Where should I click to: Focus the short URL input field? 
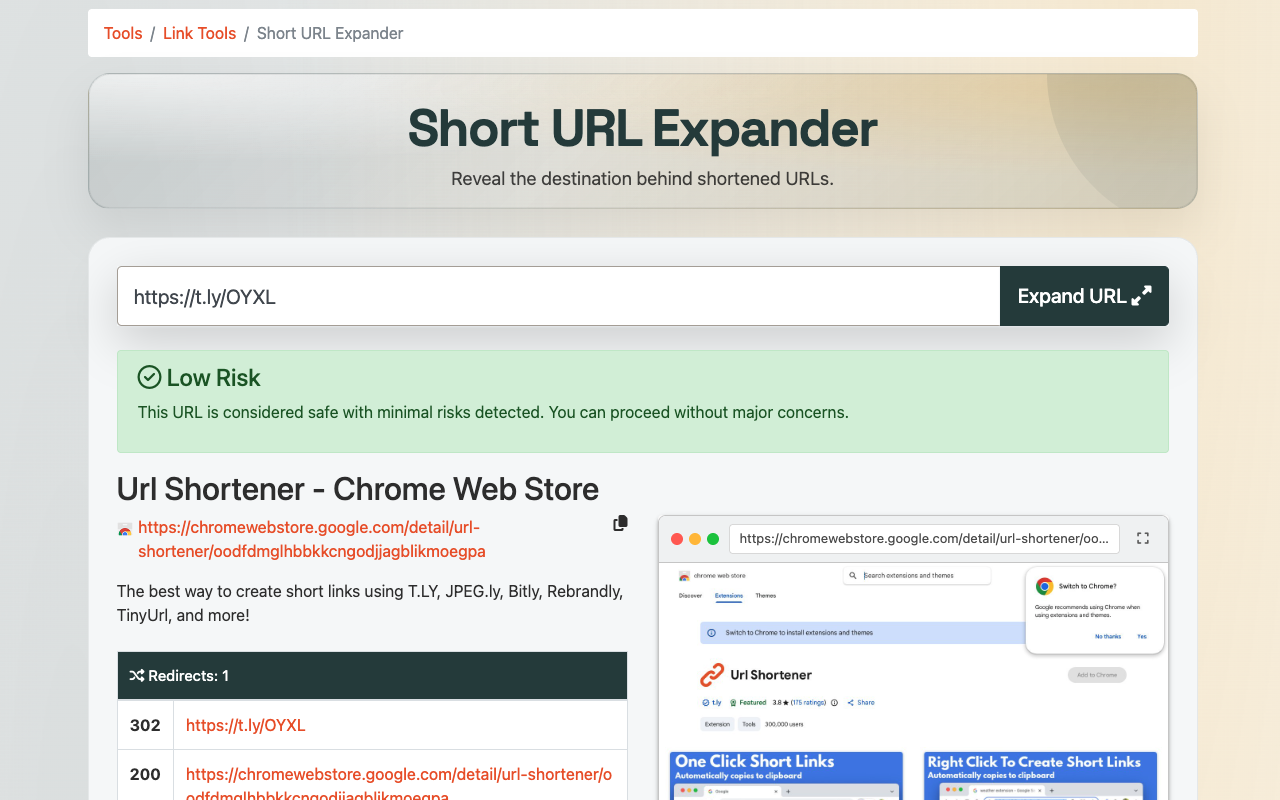(x=558, y=296)
